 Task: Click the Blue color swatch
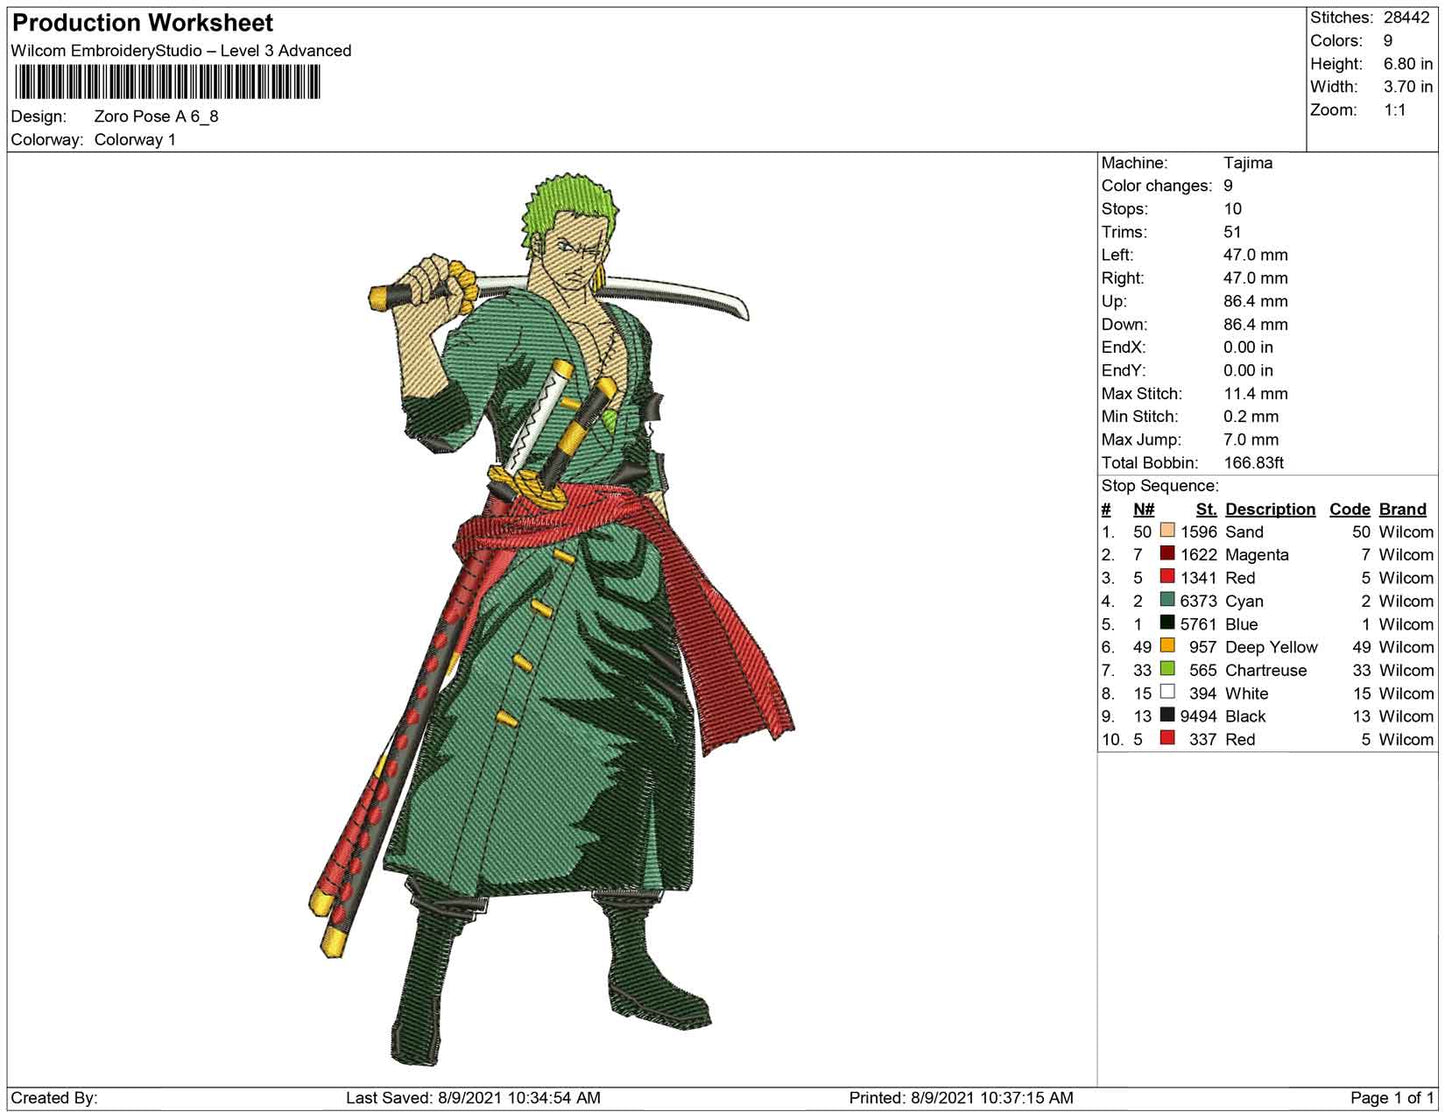(x=1167, y=623)
